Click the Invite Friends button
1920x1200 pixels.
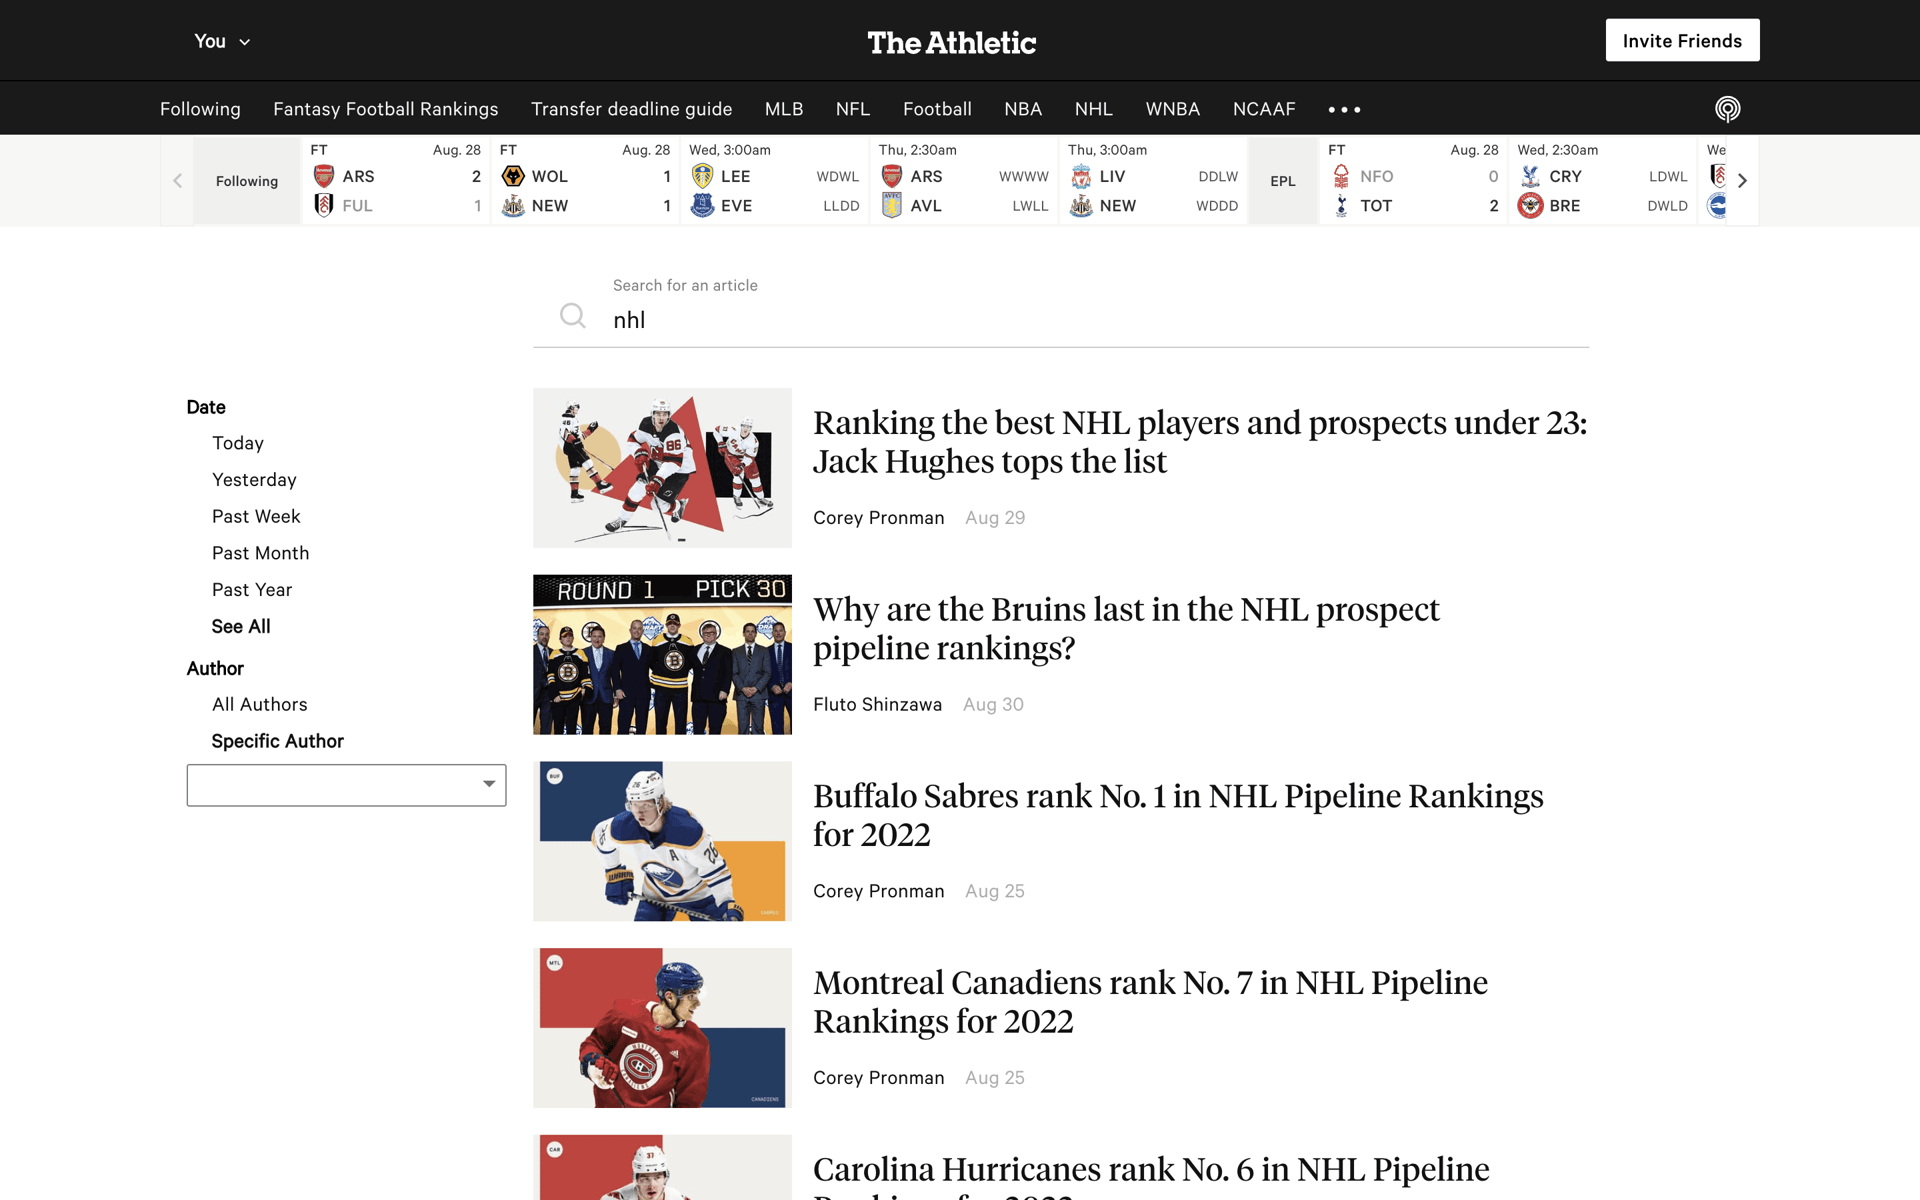pyautogui.click(x=1682, y=40)
